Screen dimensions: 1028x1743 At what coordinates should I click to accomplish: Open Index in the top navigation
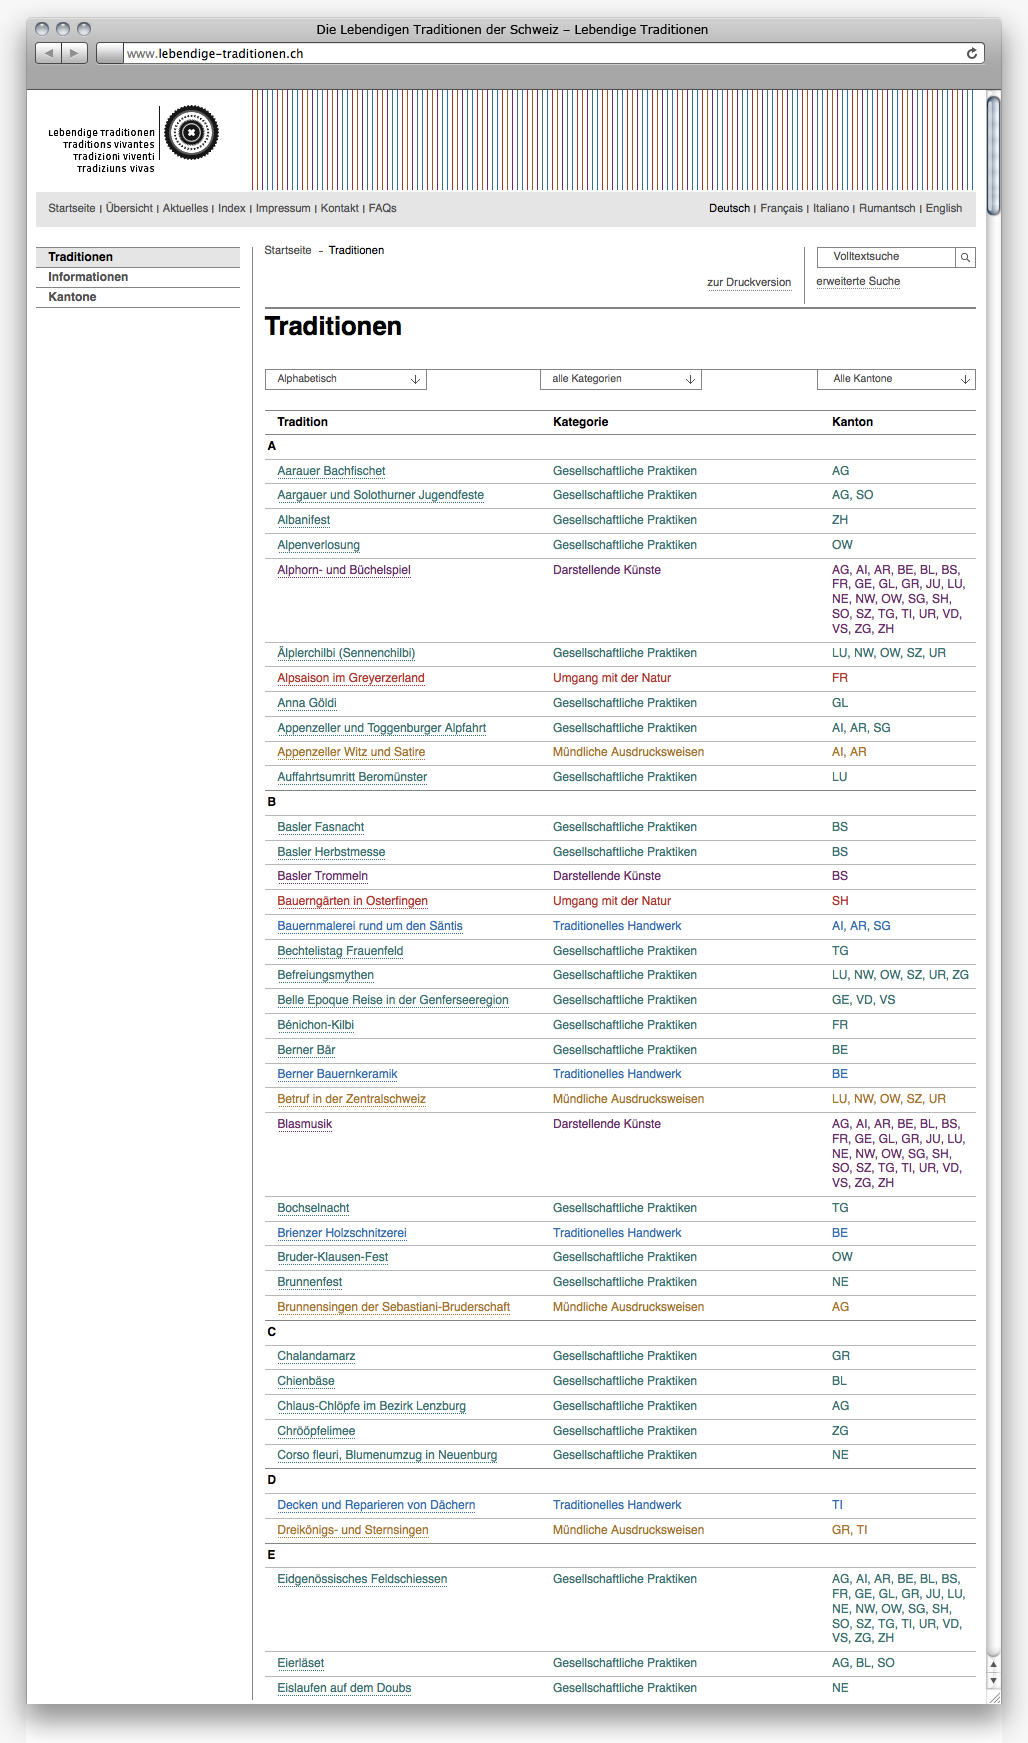(232, 208)
